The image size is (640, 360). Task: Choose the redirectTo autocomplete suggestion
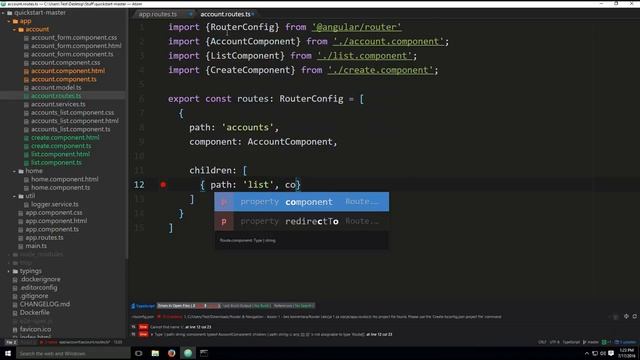point(302,221)
